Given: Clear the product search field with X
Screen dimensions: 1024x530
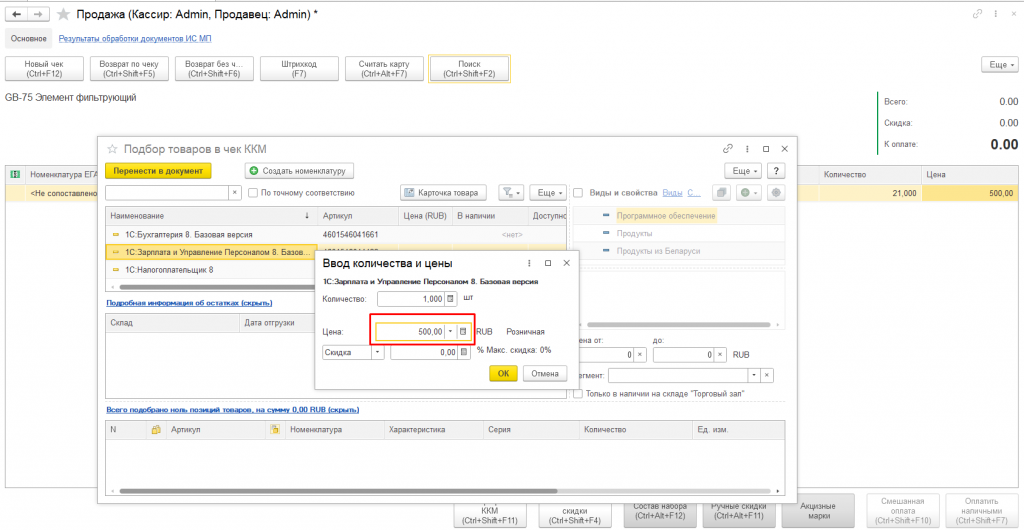Looking at the screenshot, I should tap(235, 193).
